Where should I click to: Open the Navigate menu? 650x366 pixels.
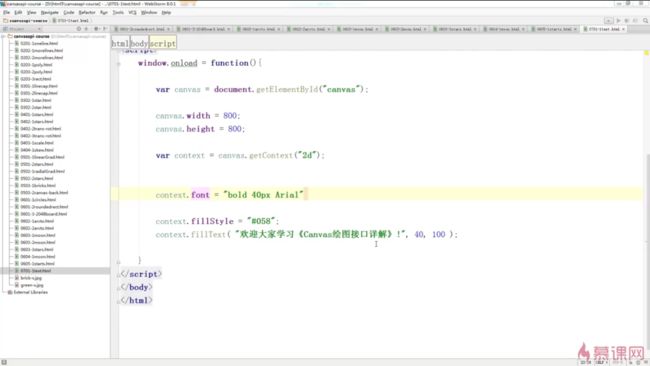(49, 12)
